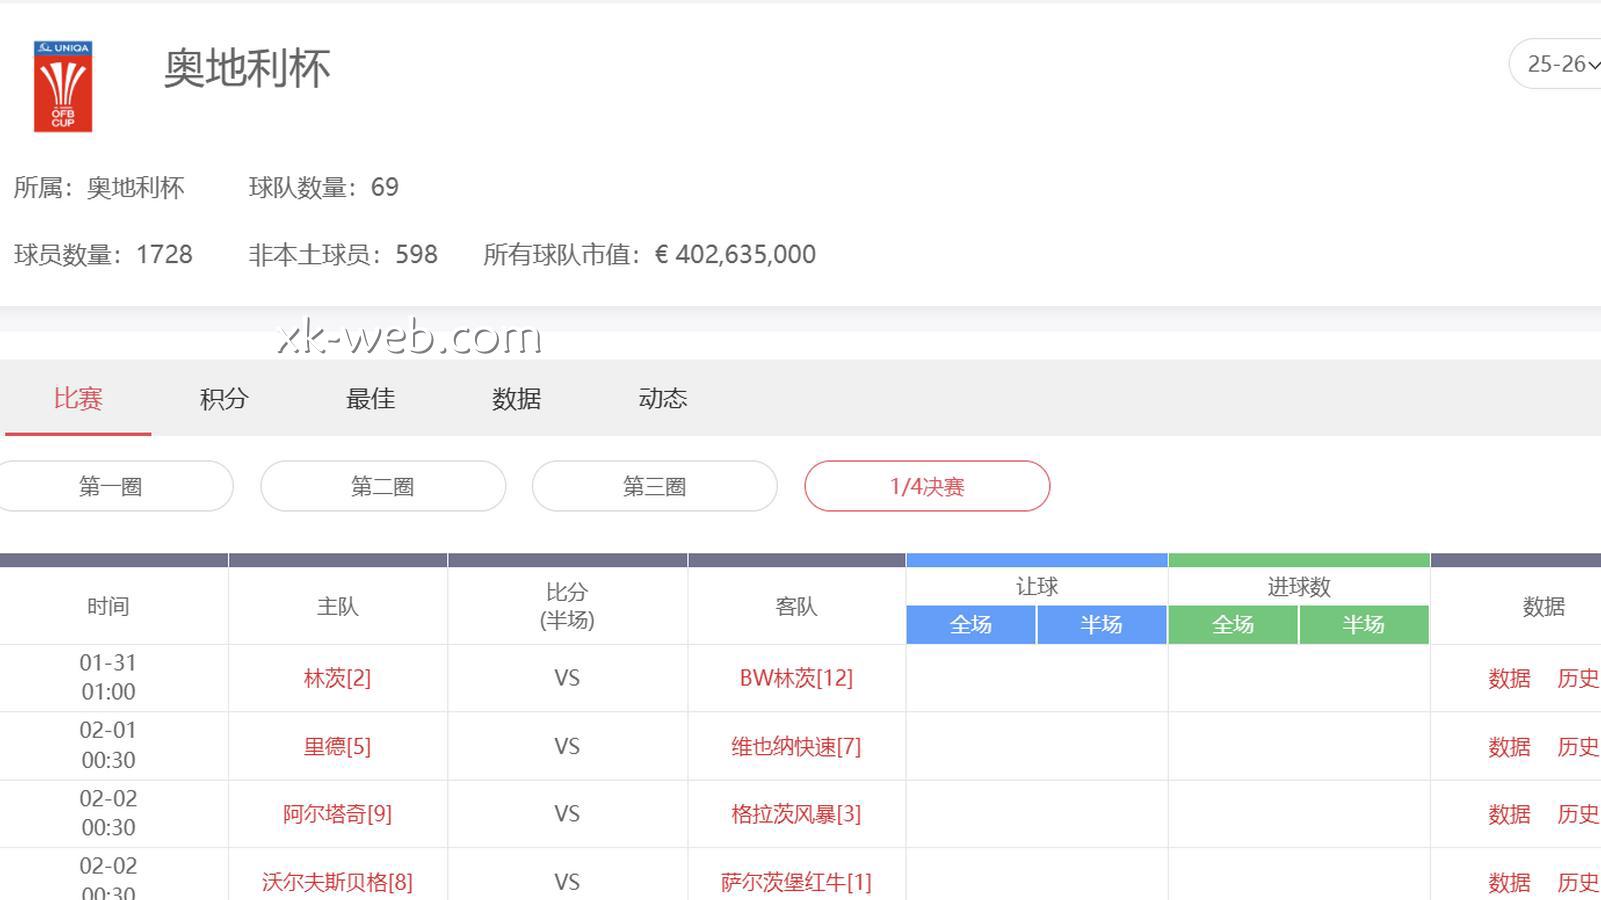Open the 动态 updates tab
This screenshot has width=1601, height=900.
click(662, 399)
